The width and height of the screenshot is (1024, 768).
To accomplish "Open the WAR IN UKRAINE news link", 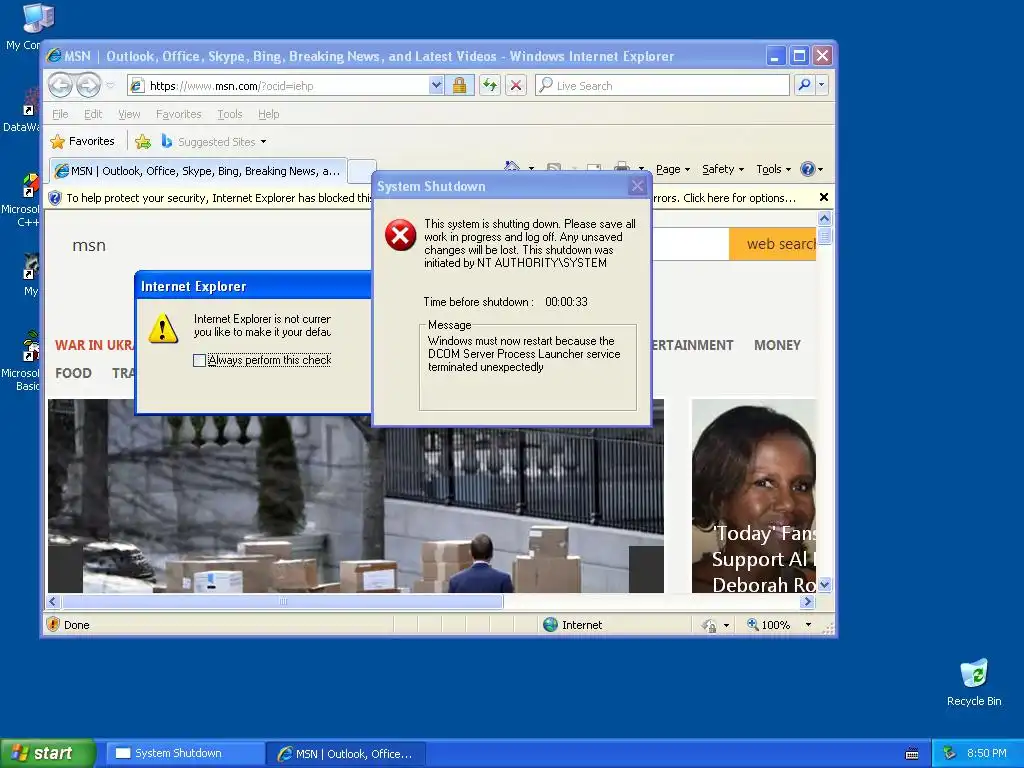I will click(x=94, y=345).
